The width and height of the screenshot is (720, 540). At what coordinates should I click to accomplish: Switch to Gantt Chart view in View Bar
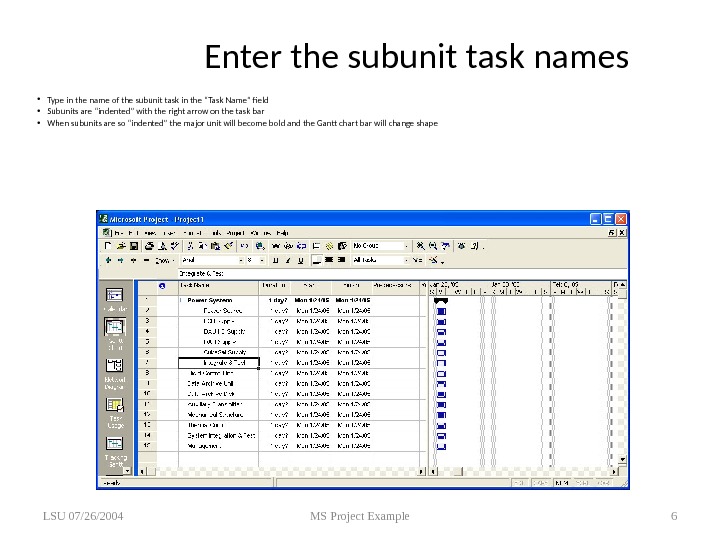115,334
